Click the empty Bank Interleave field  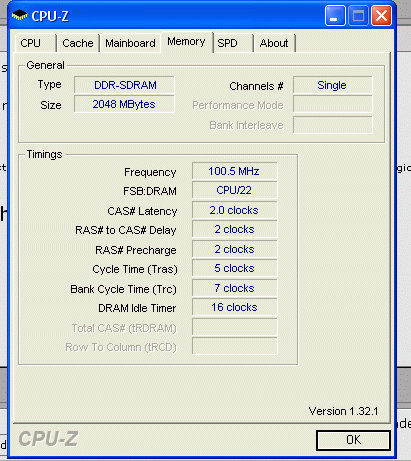pos(332,125)
